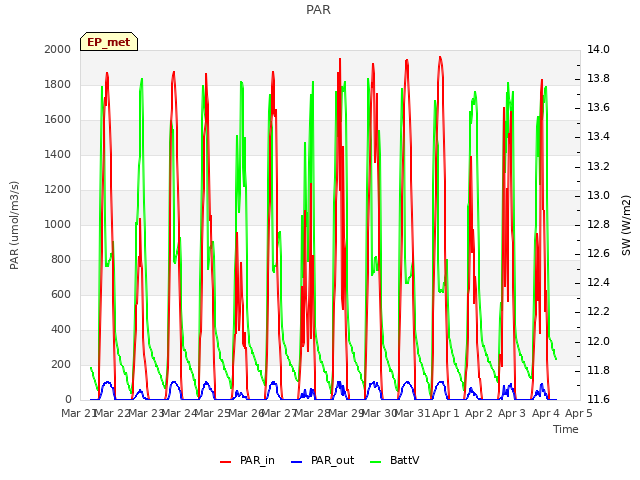The height and width of the screenshot is (480, 640).
Task: Click the 1200 left axis tick label
Action: tap(58, 189)
